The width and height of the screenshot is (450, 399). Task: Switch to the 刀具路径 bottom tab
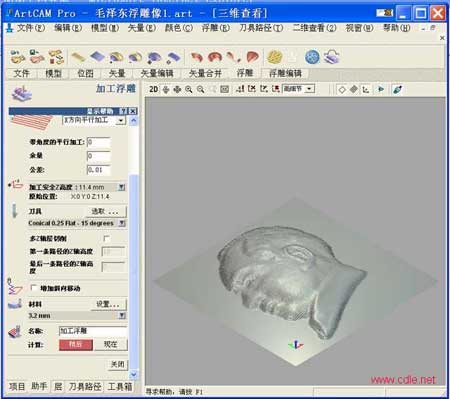(x=85, y=387)
